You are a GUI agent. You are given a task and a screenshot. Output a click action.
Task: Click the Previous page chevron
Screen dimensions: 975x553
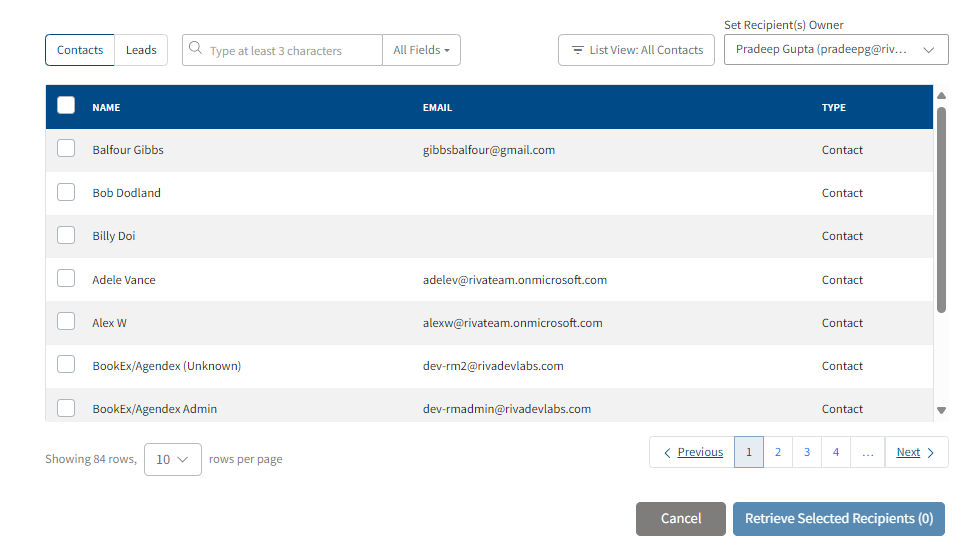[x=667, y=453]
